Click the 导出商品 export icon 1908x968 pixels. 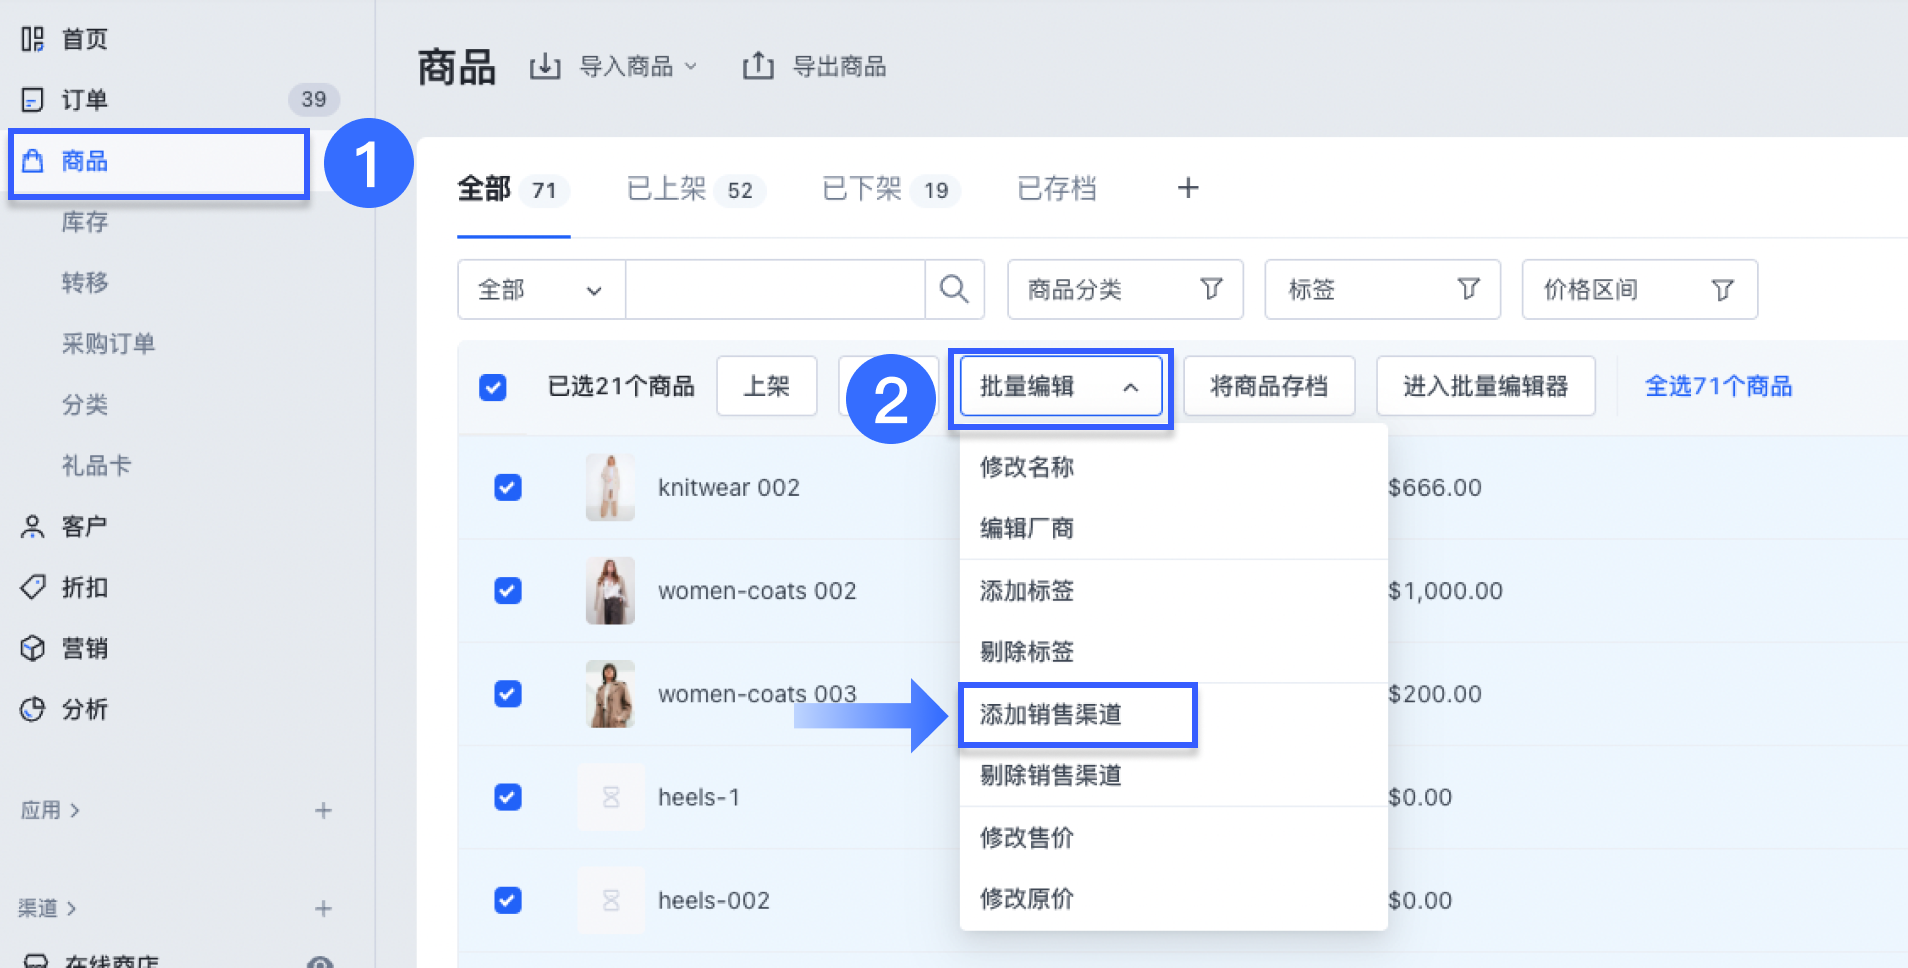[x=758, y=66]
